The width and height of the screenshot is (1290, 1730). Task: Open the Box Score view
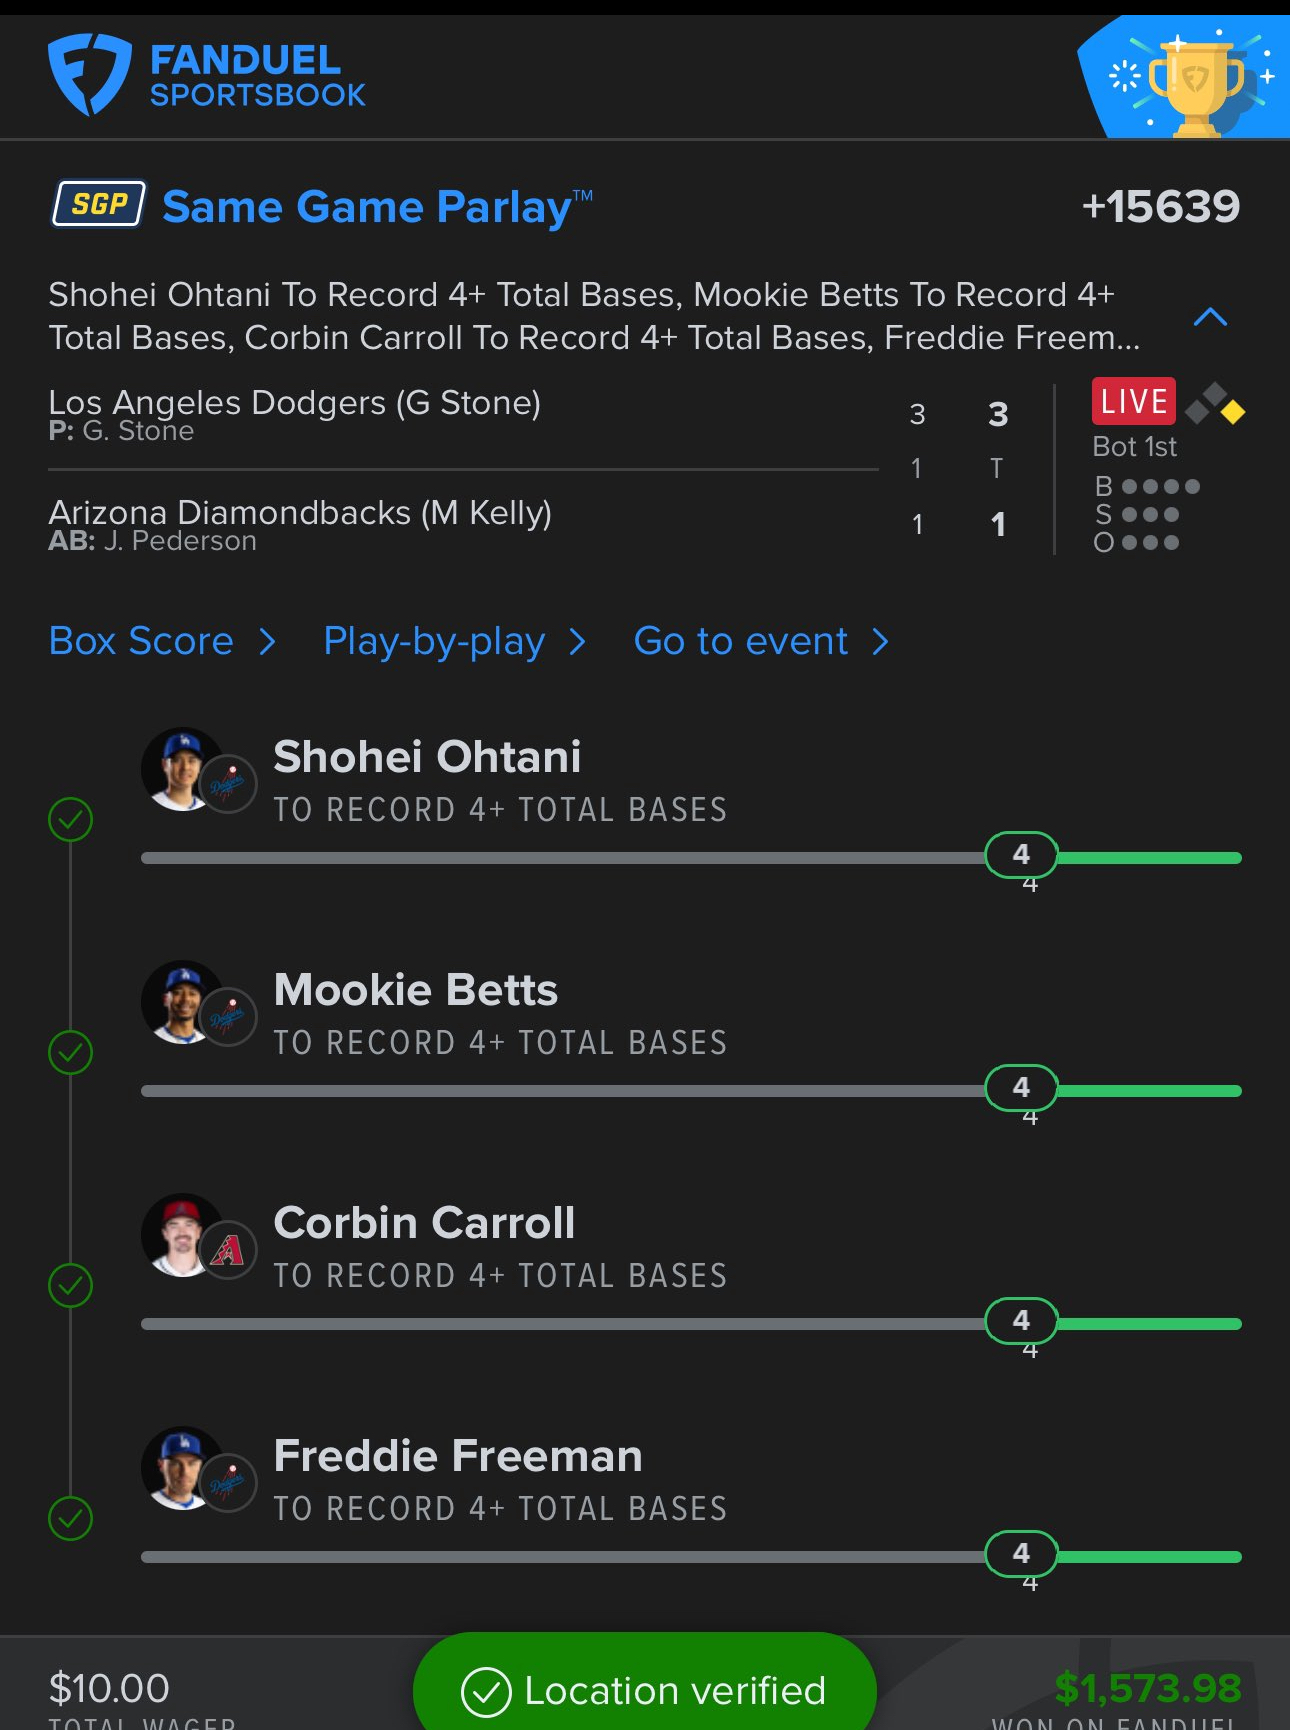pyautogui.click(x=162, y=641)
